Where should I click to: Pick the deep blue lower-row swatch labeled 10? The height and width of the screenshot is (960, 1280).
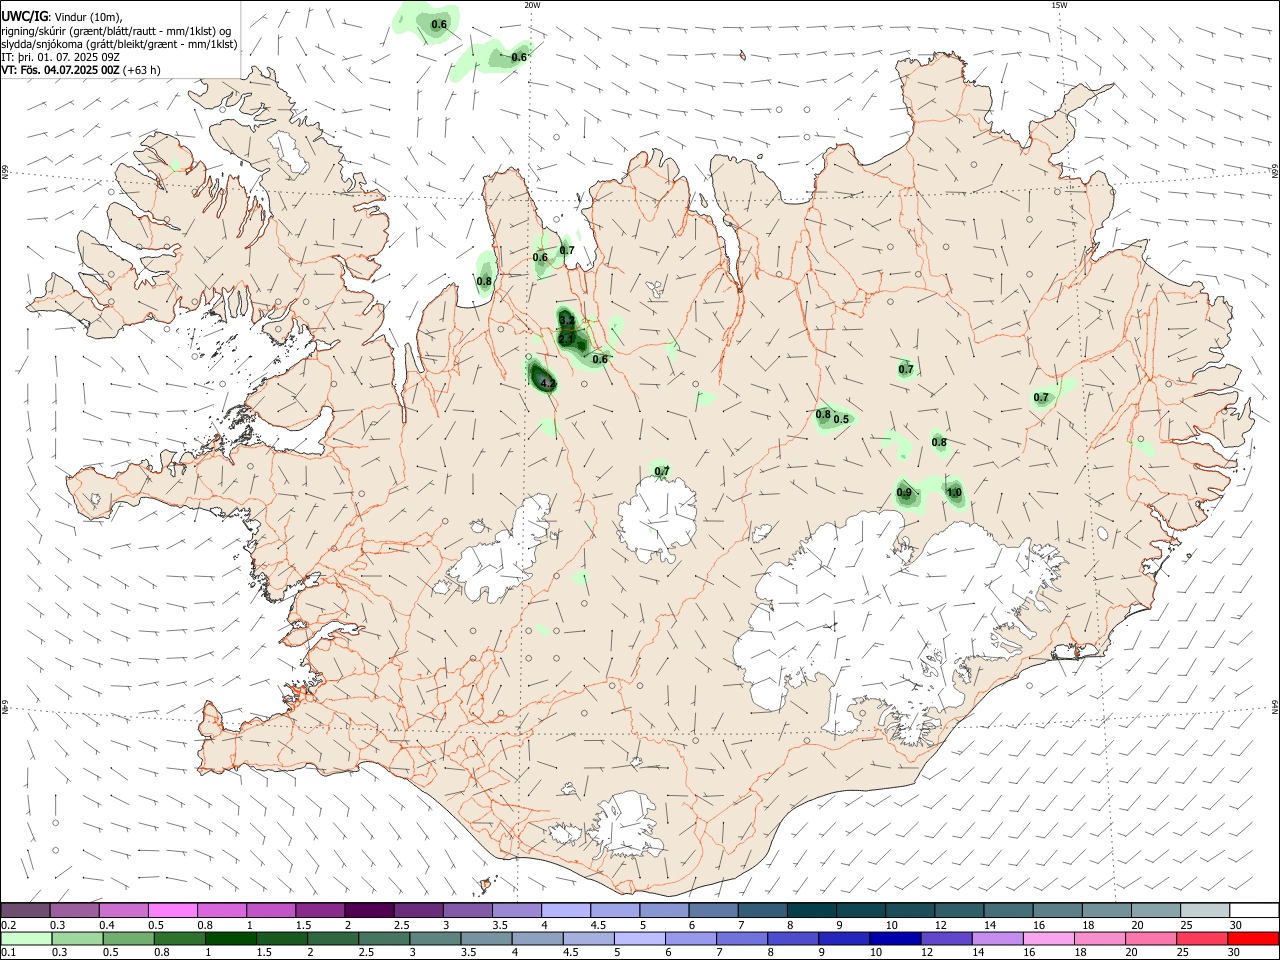coord(896,939)
